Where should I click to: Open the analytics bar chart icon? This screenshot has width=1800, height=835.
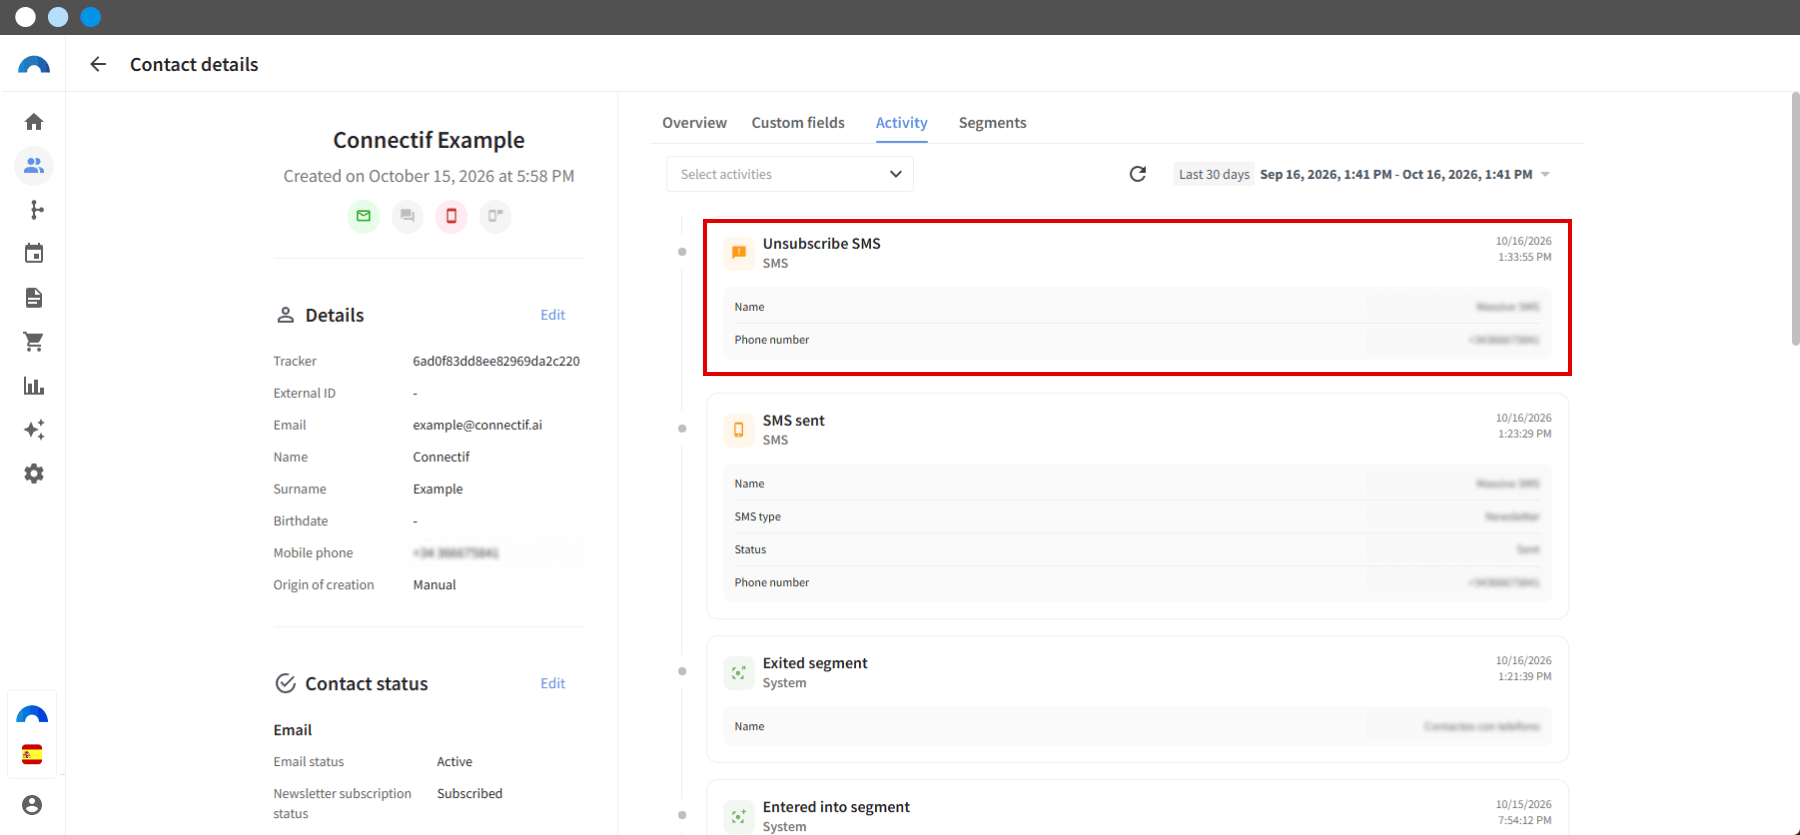coord(34,386)
